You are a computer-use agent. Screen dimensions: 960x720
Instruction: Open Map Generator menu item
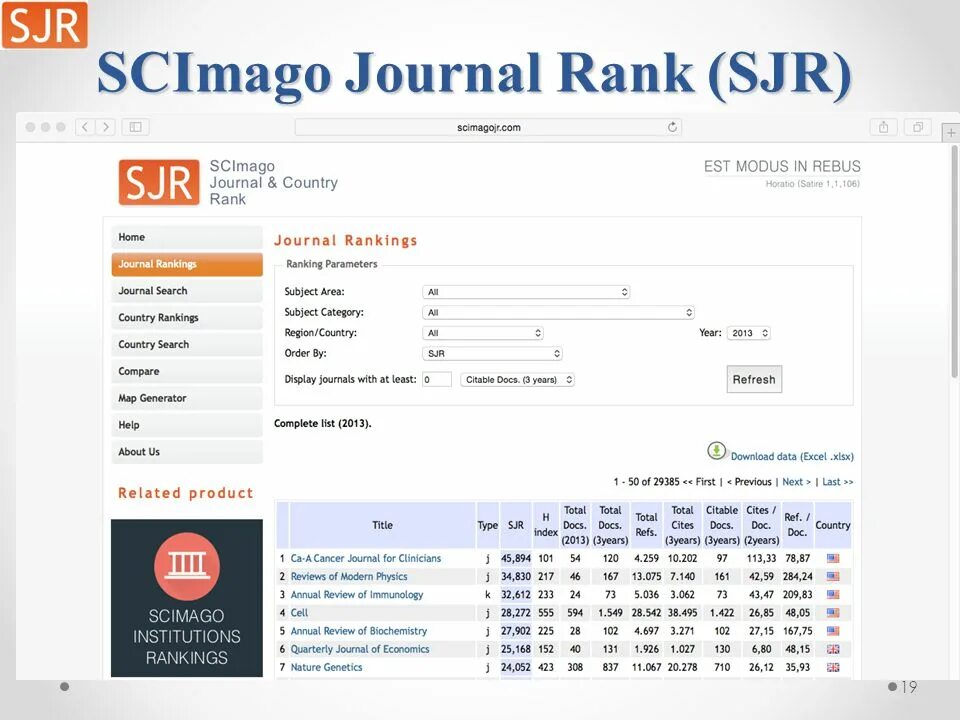(187, 398)
